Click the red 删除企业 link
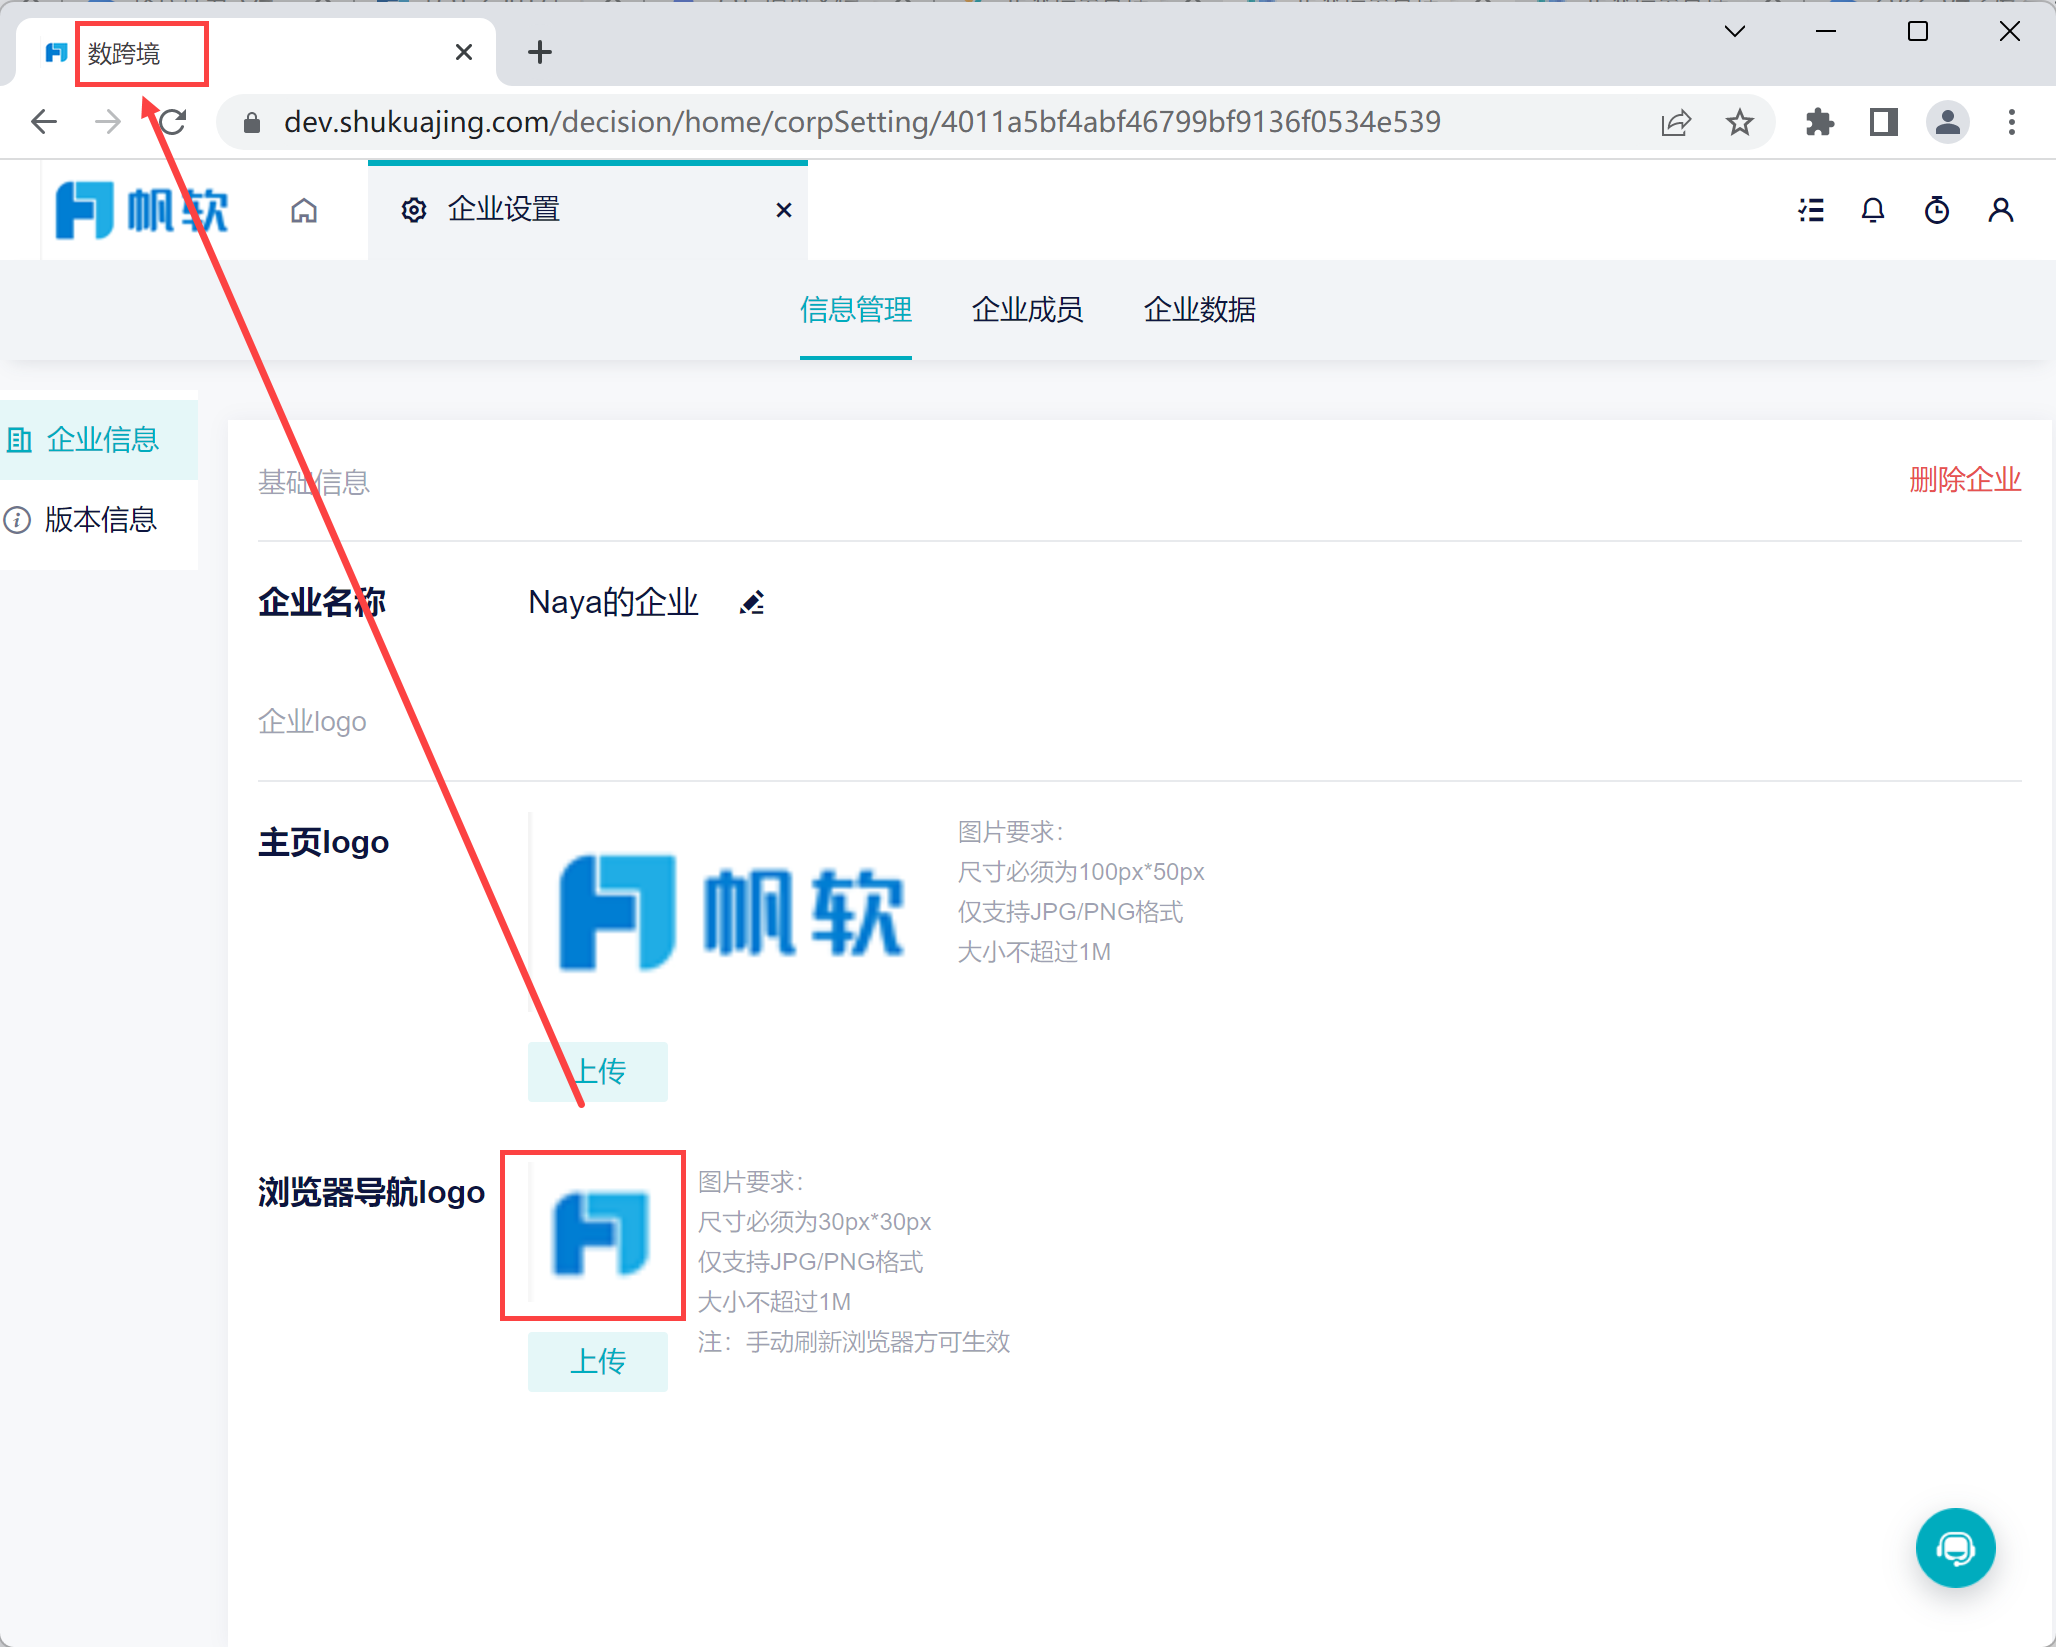2056x1647 pixels. click(1964, 480)
